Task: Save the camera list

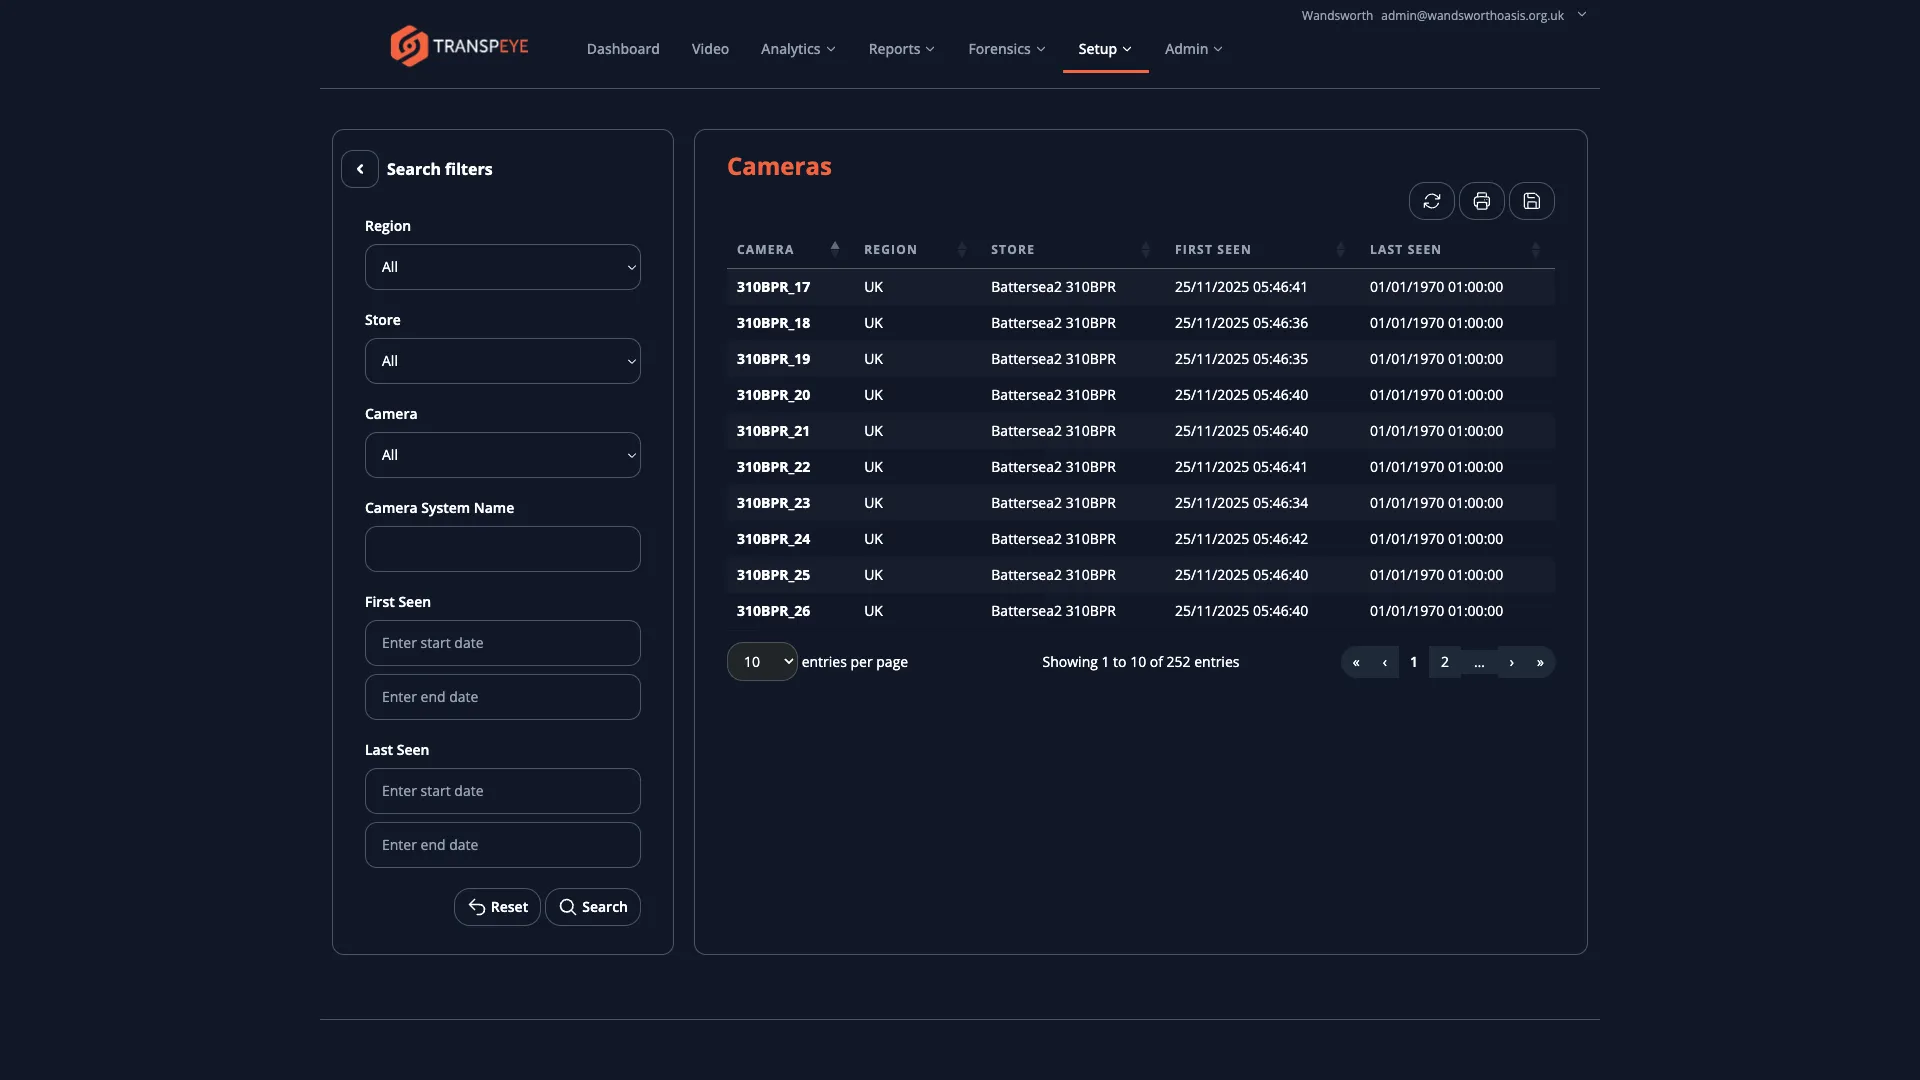Action: pyautogui.click(x=1532, y=201)
